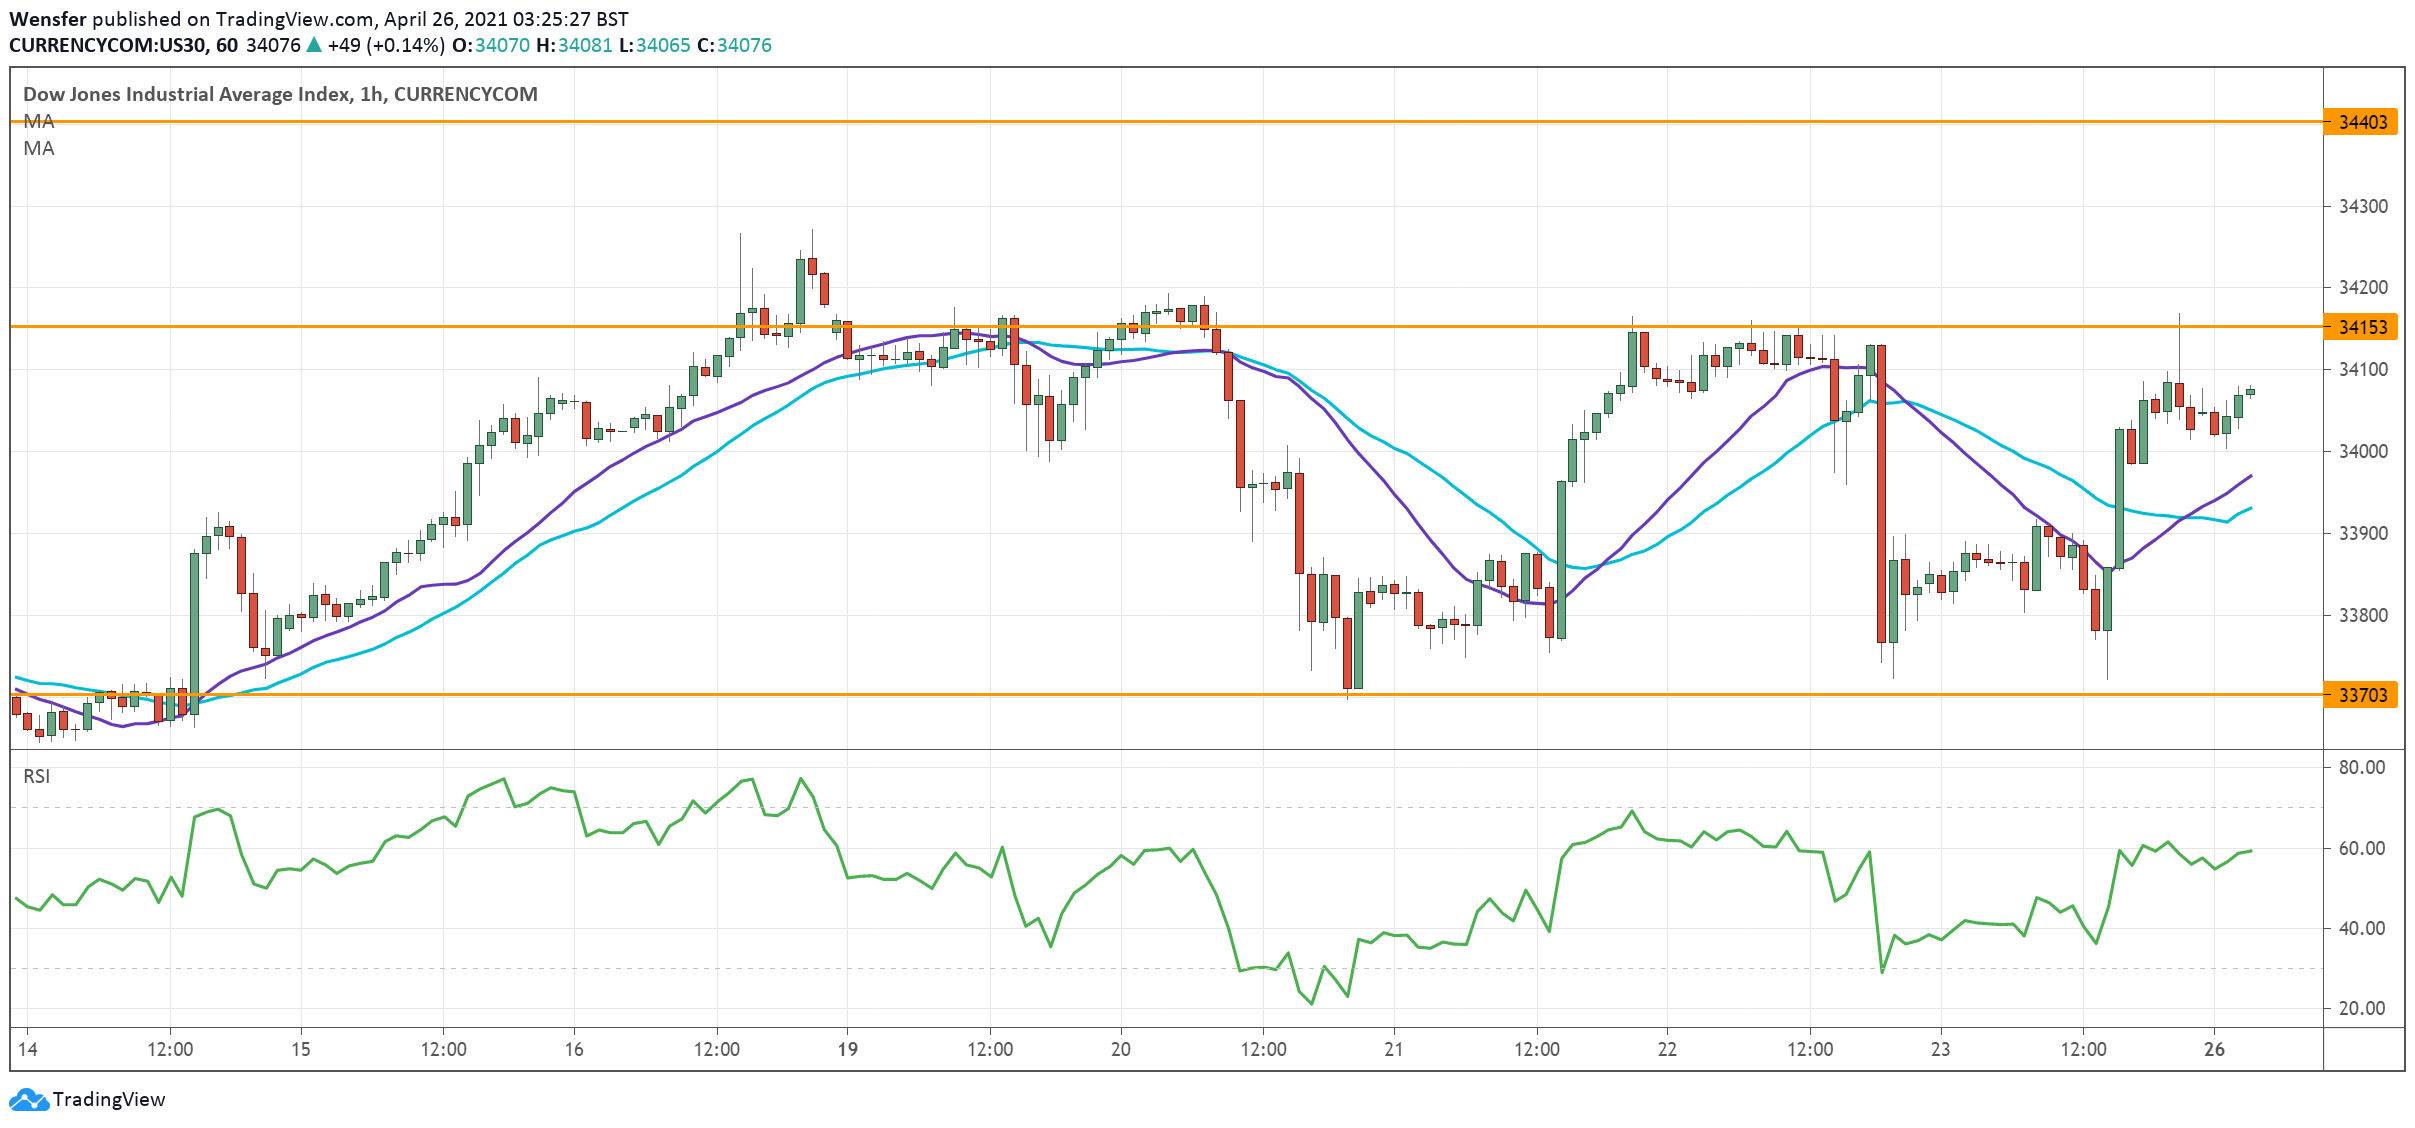Click the date label 14 on time axis
This screenshot has width=2415, height=1128.
click(x=27, y=1049)
